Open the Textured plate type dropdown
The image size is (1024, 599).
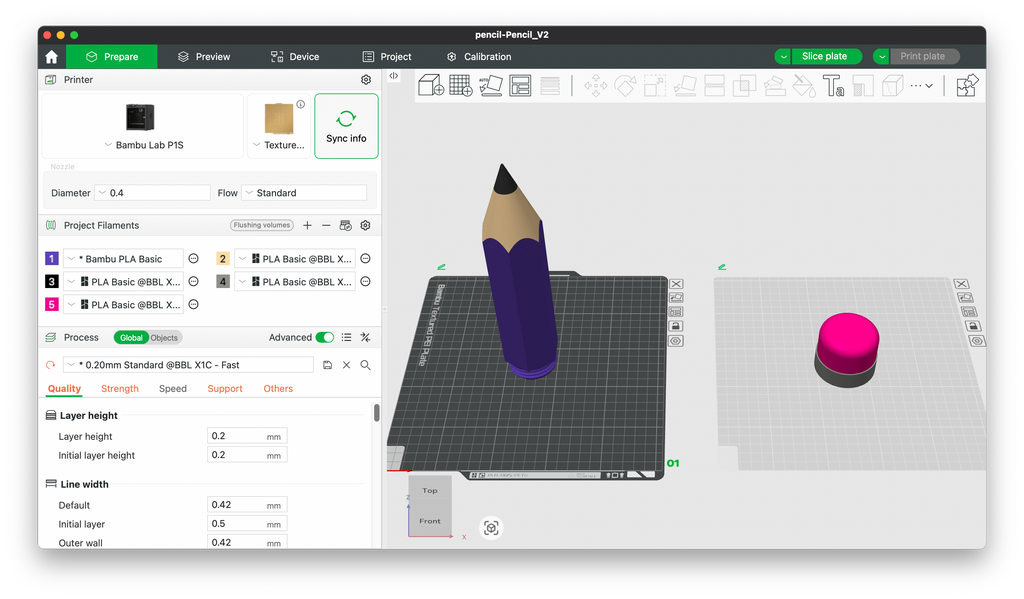[x=279, y=145]
